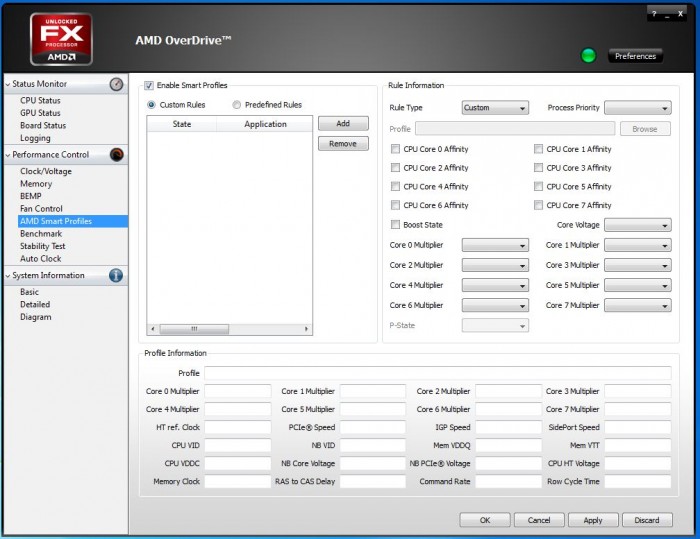
Task: Enable the Boost State checkbox
Action: [x=395, y=225]
